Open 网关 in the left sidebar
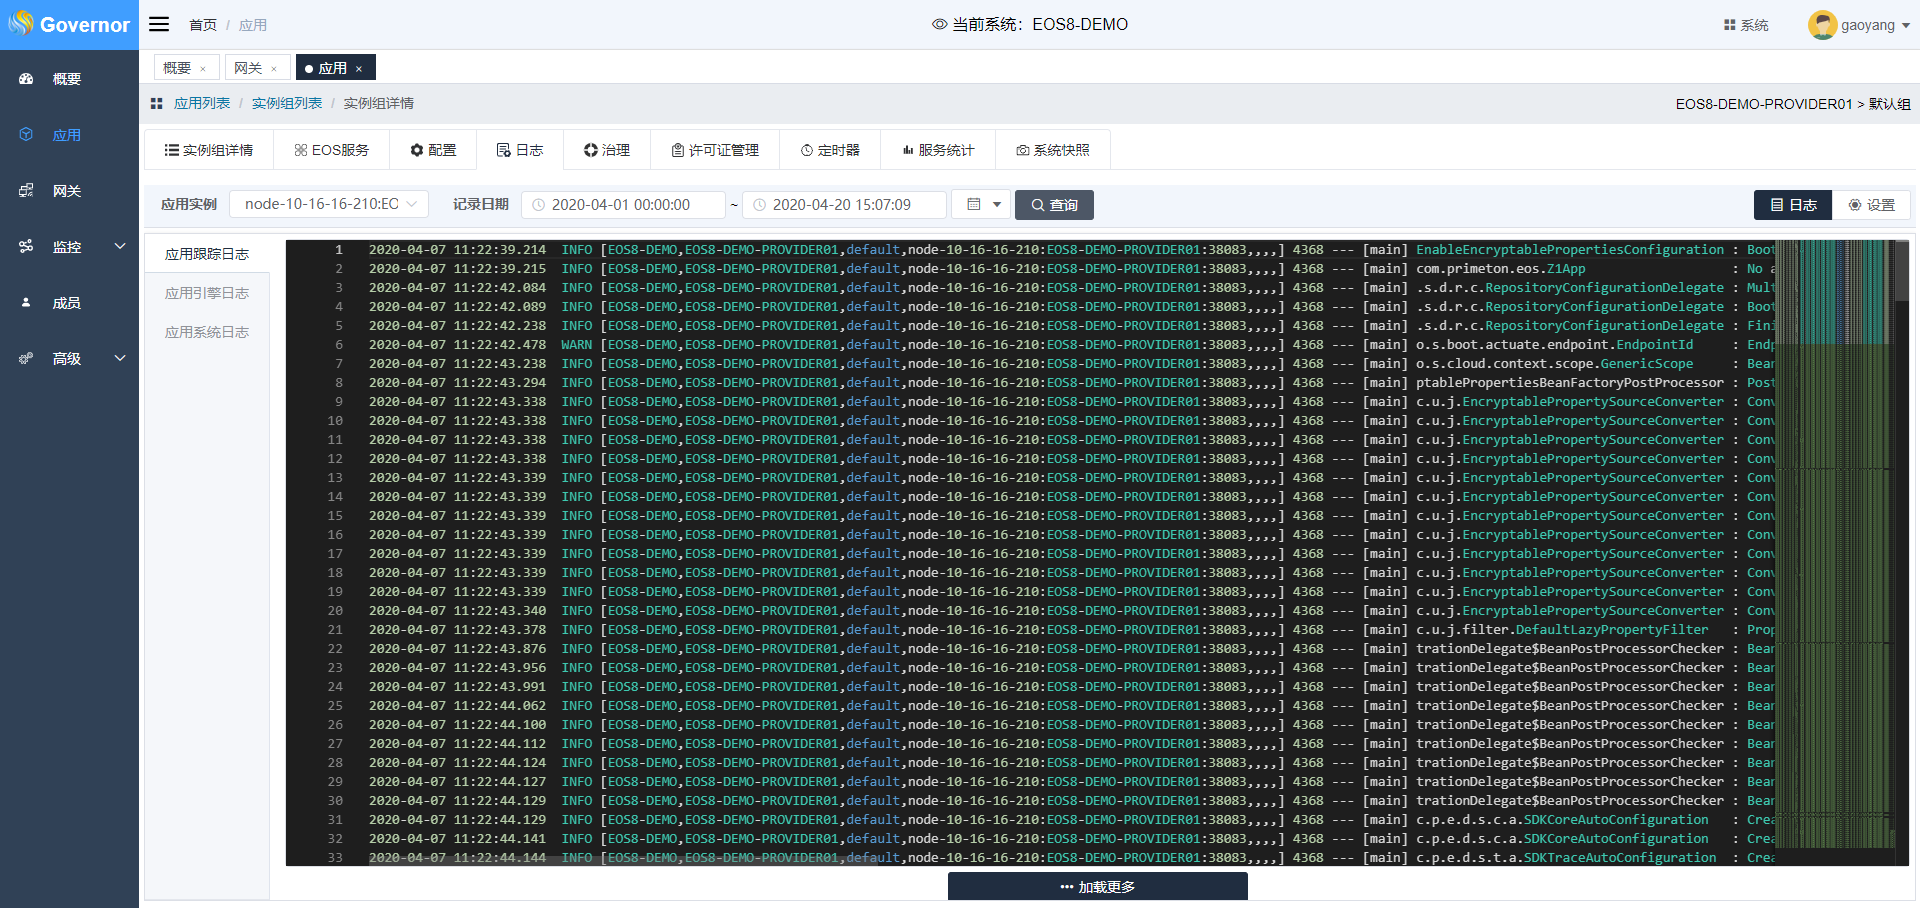1920x908 pixels. pos(66,191)
